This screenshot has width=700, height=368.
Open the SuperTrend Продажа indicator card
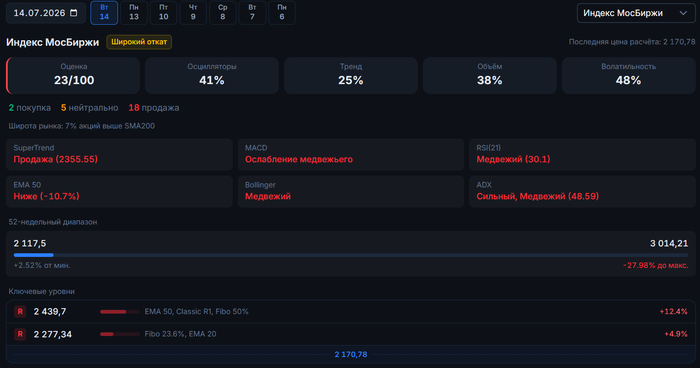119,154
